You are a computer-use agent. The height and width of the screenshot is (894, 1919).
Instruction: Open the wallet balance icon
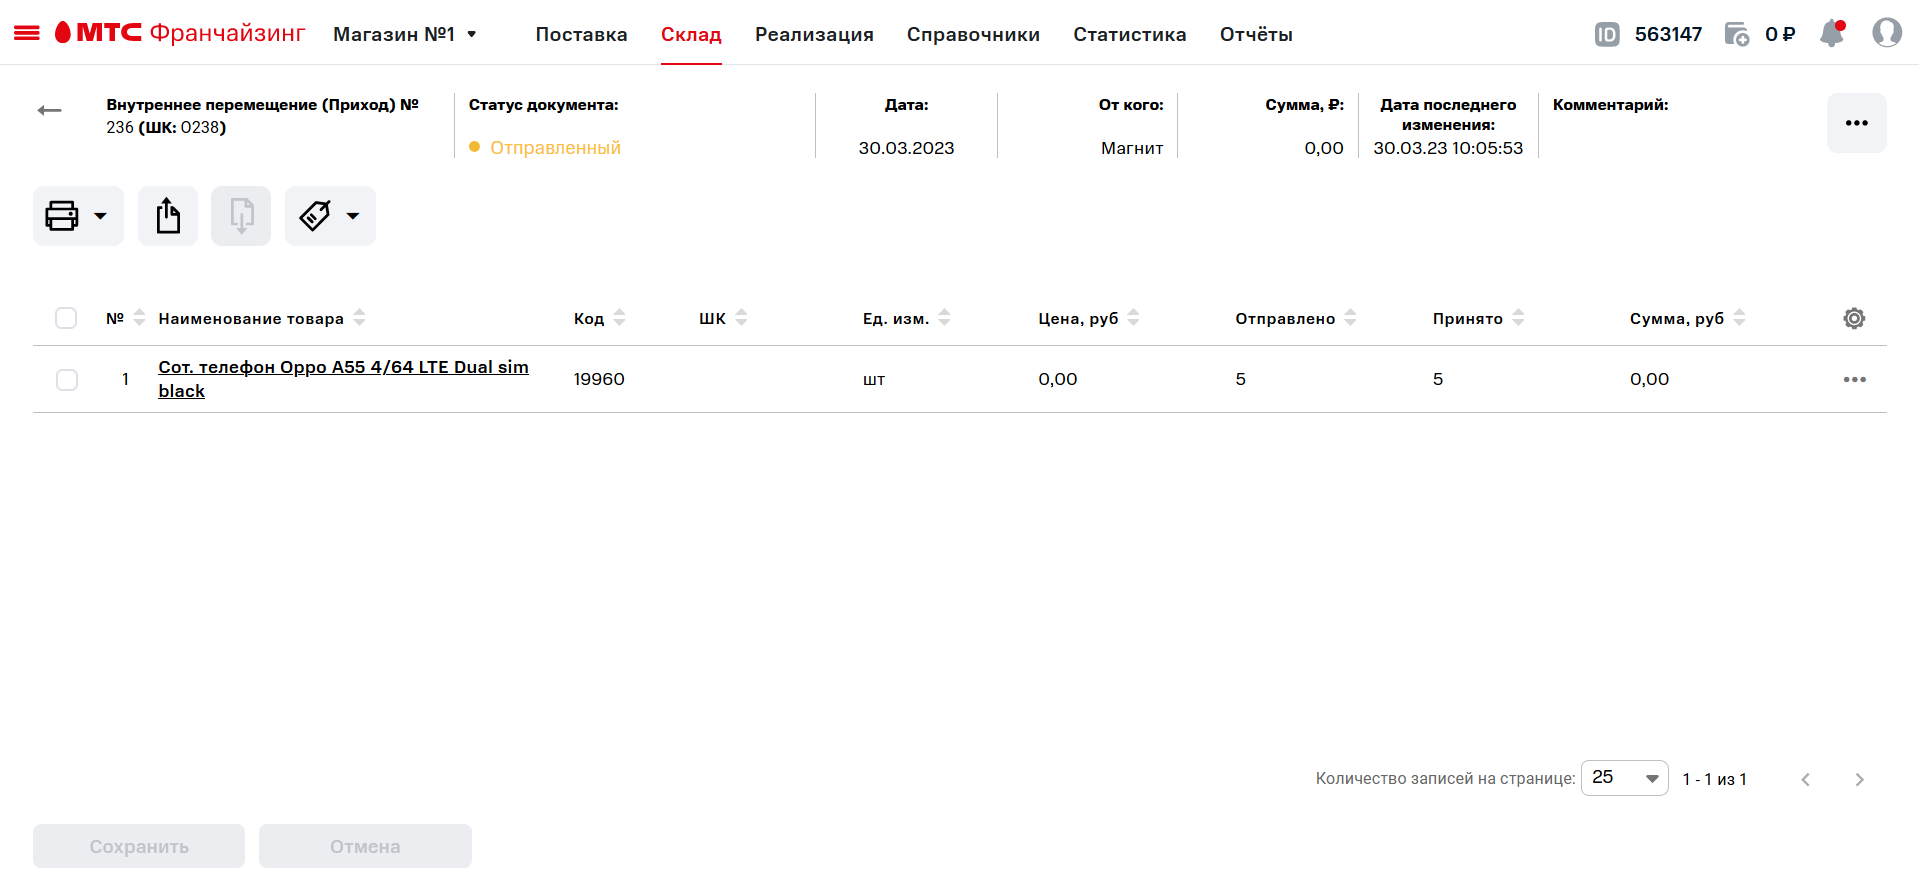[x=1737, y=34]
